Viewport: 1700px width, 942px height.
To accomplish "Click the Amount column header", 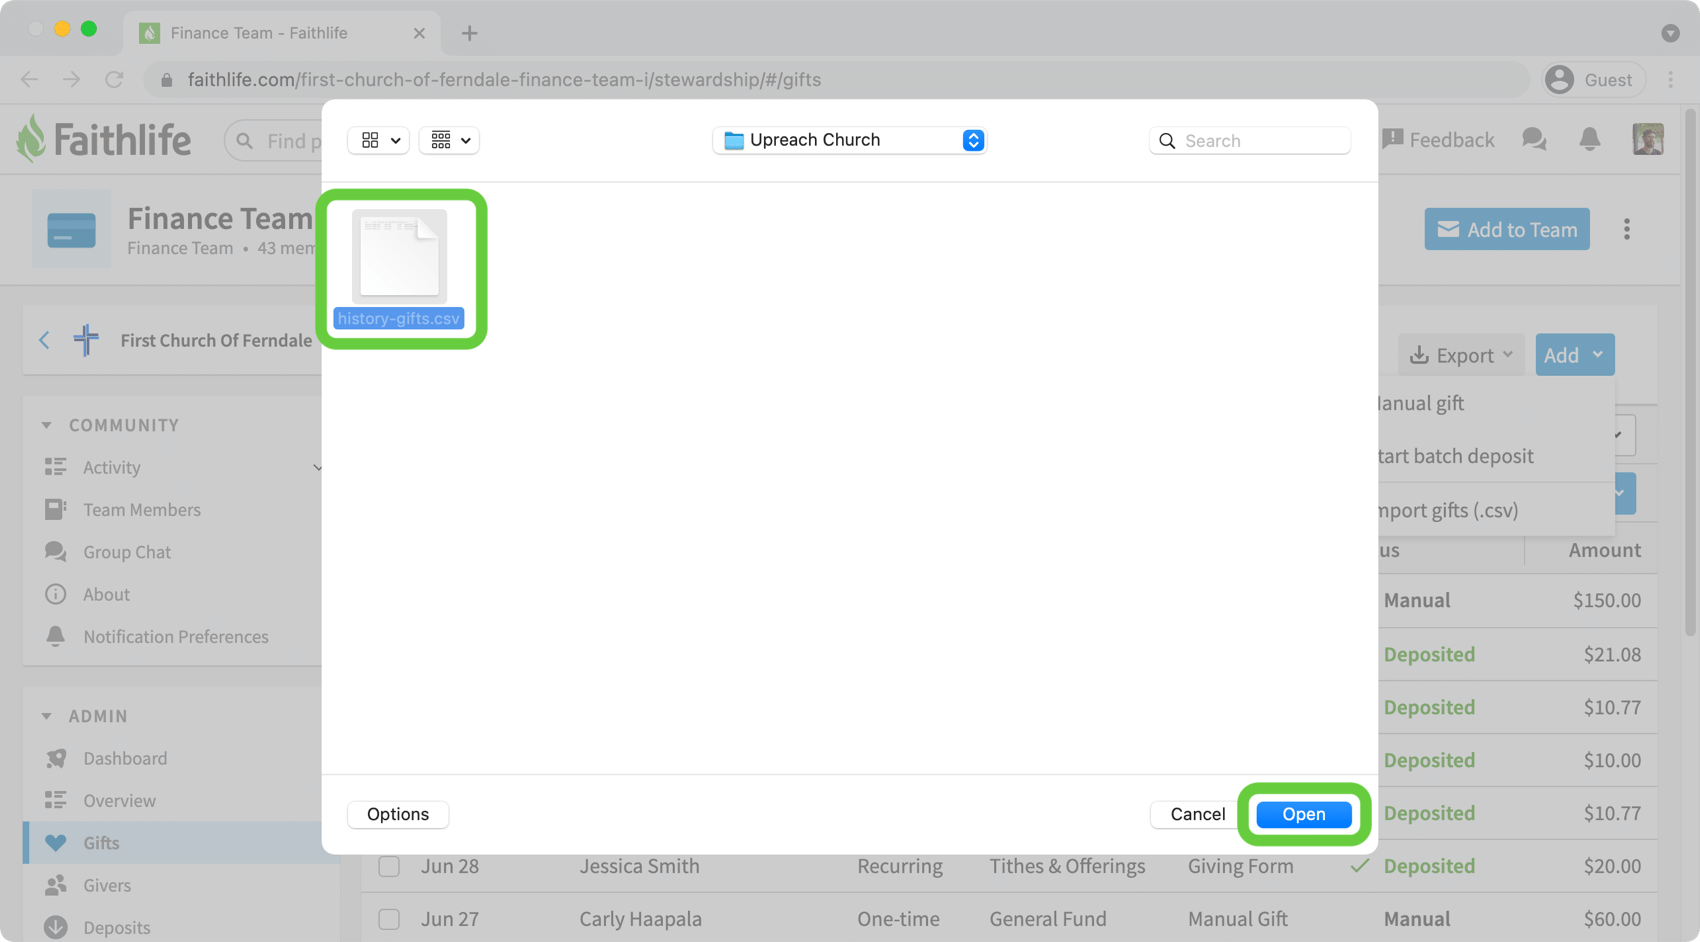I will (x=1604, y=550).
